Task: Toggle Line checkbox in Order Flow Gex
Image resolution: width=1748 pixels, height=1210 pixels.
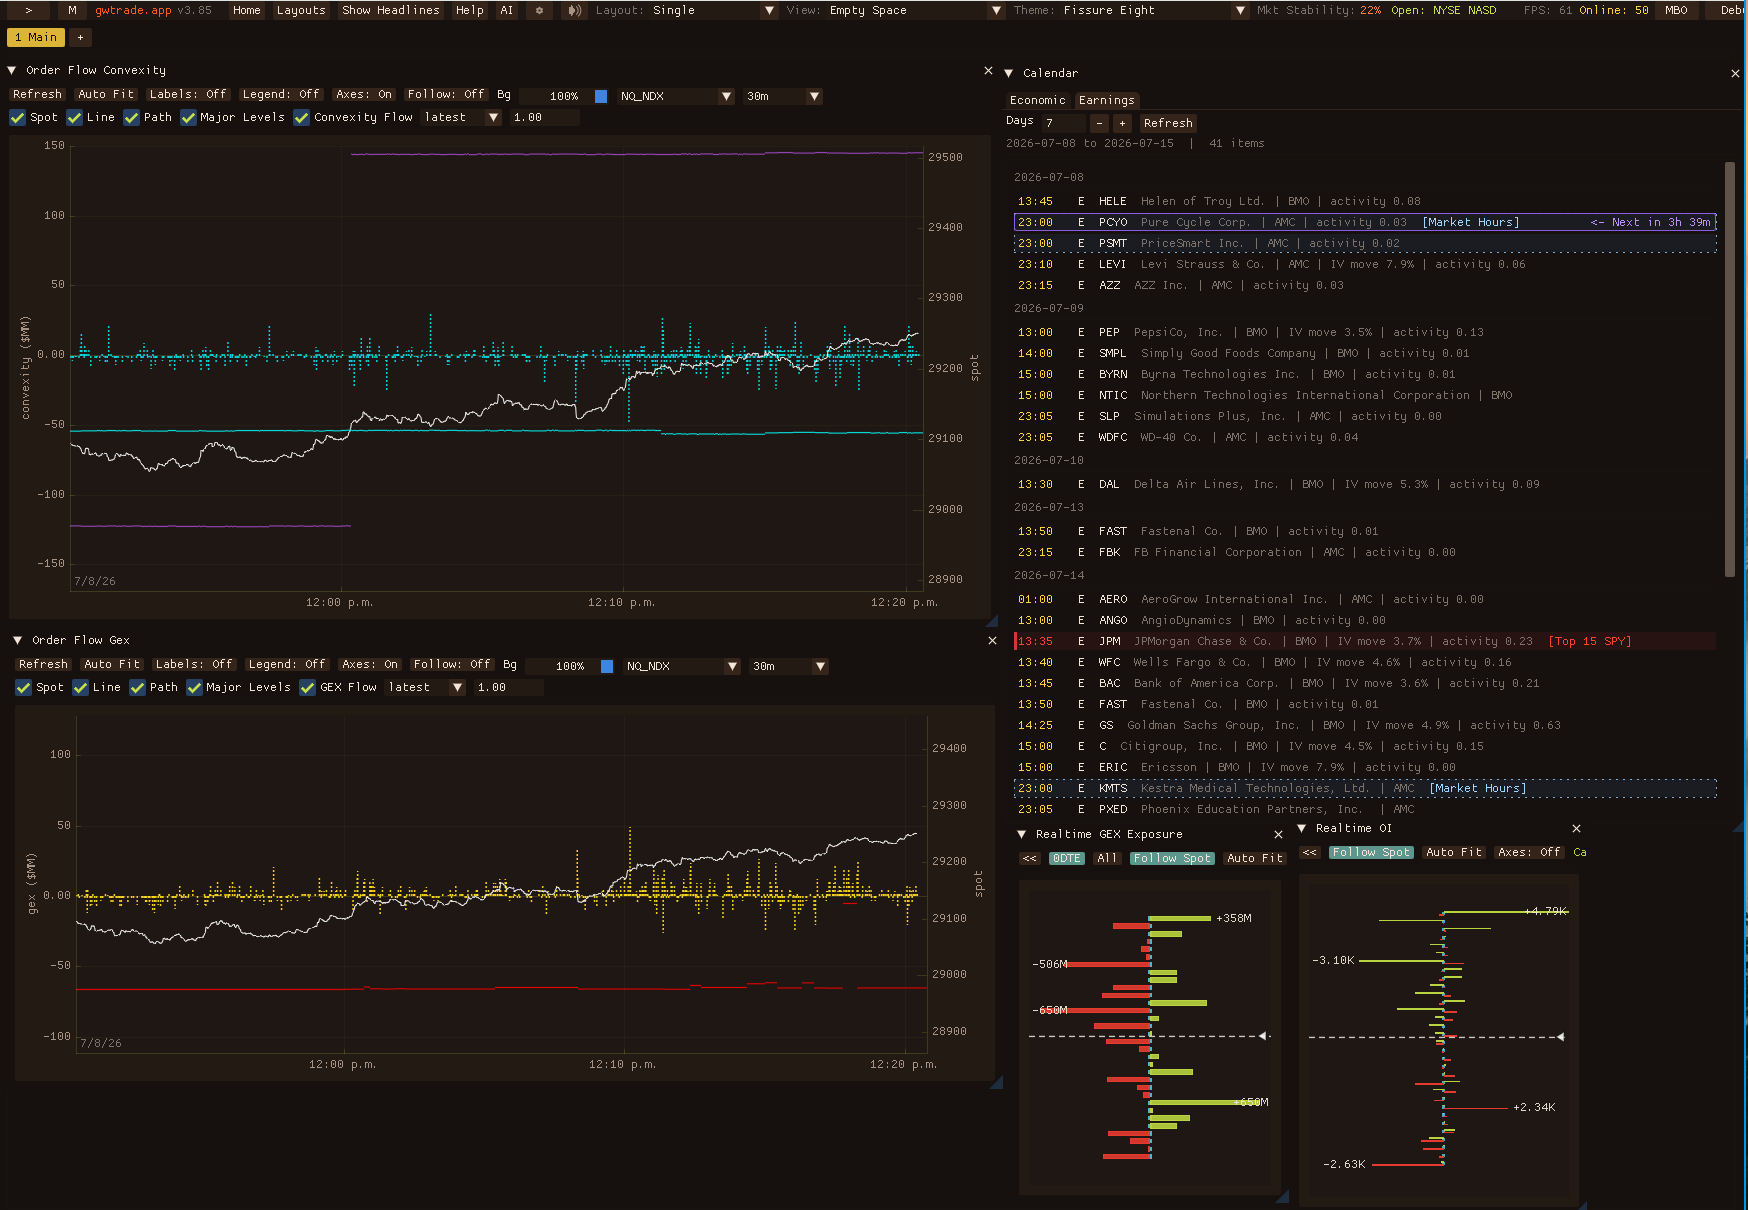Action: 81,688
